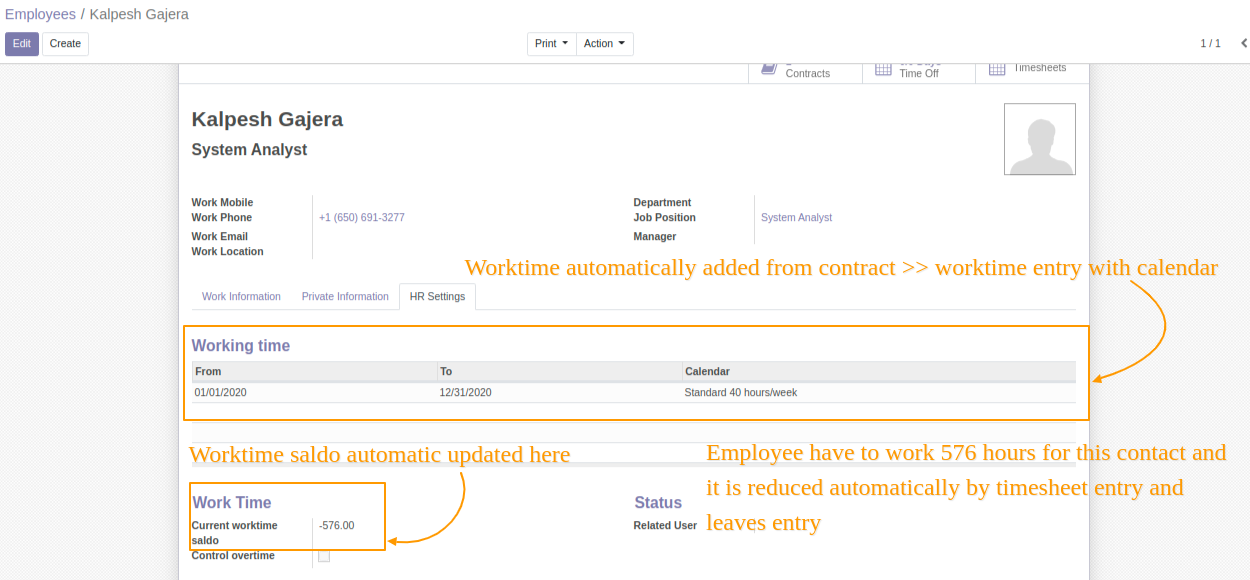Viewport: 1250px width, 580px height.
Task: Click the employee photo placeholder
Action: point(1040,140)
